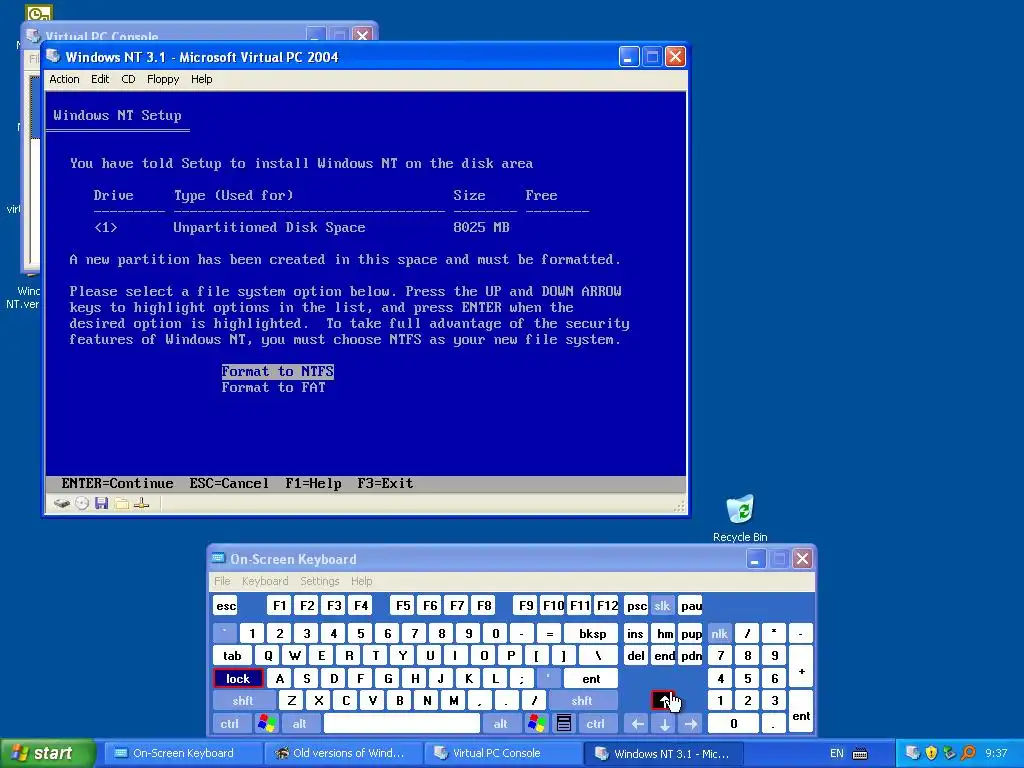
Task: Click the Safely Remove Hardware tray icon
Action: pyautogui.click(x=950, y=753)
